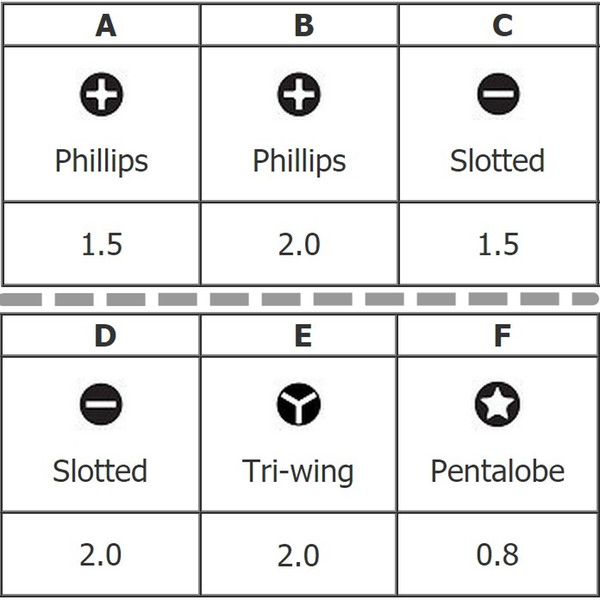
Task: Select column header A
Action: [106, 26]
